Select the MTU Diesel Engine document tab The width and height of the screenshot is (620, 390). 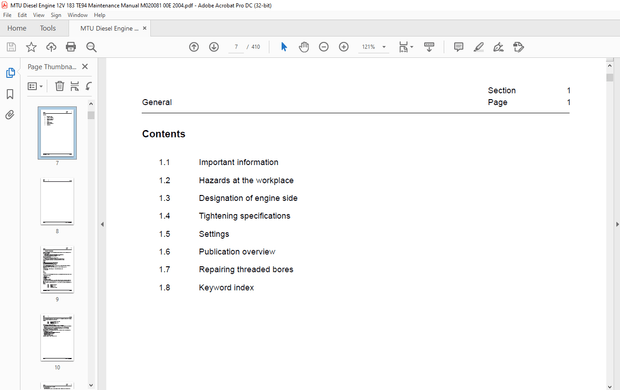click(109, 28)
